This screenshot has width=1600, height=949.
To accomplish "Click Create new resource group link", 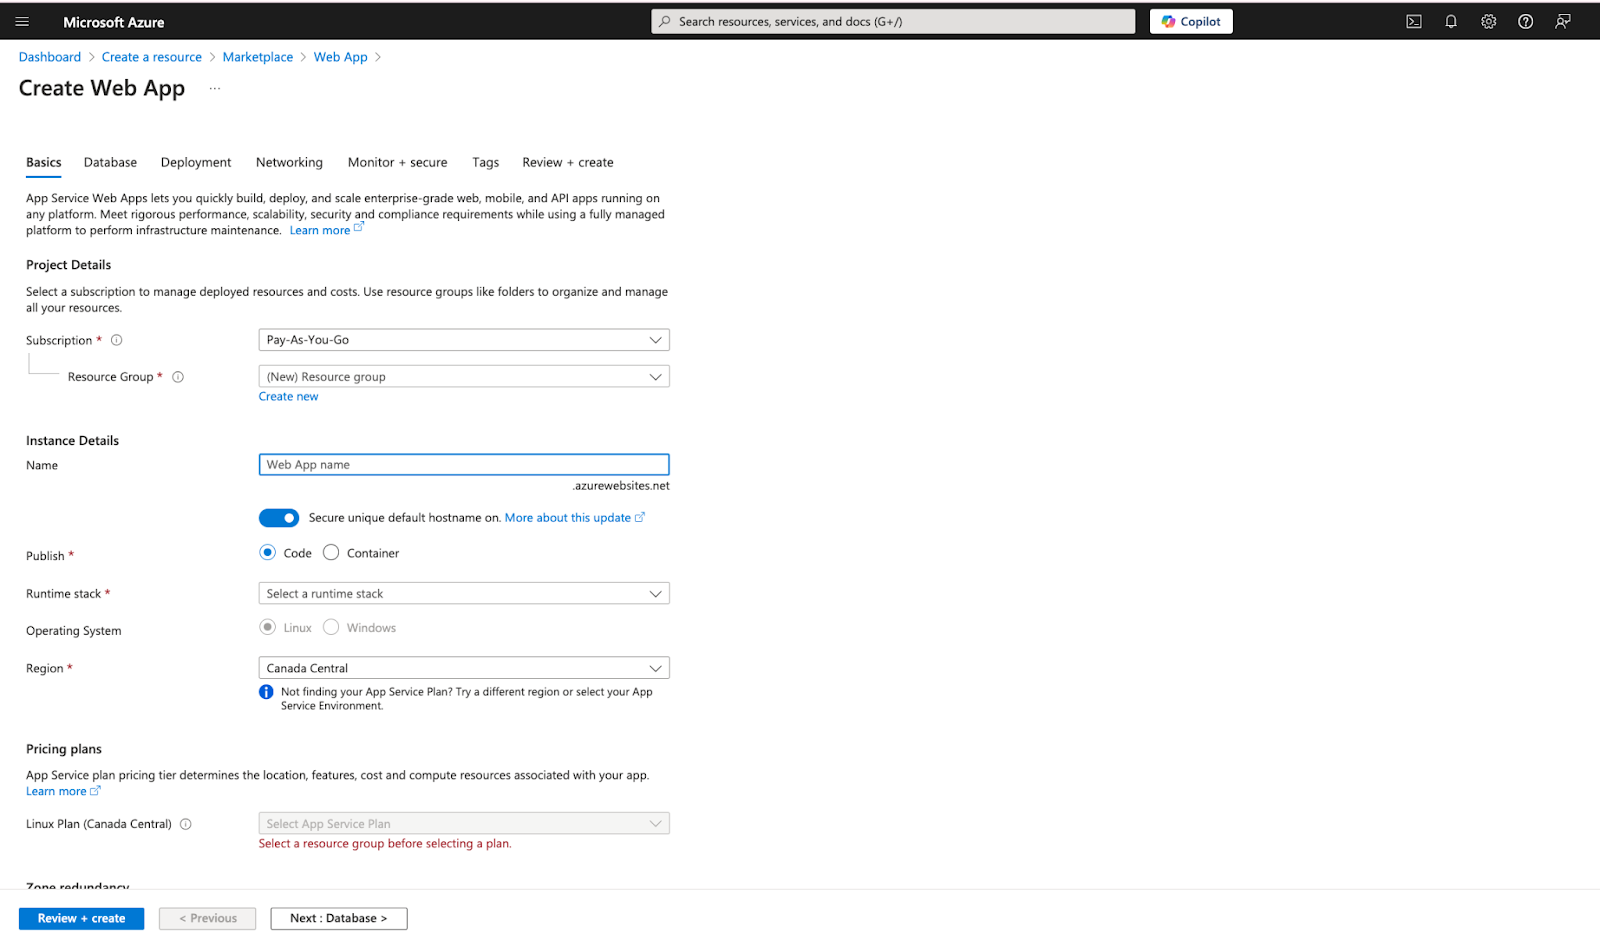I will [x=288, y=397].
